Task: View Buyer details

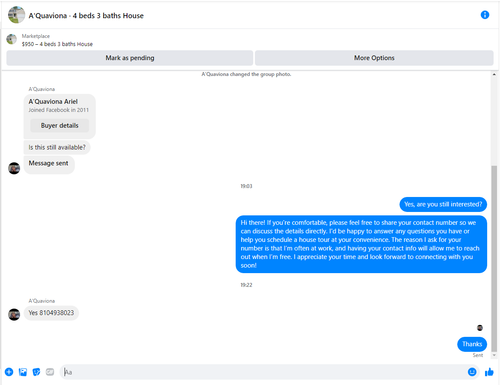Action: (x=60, y=126)
